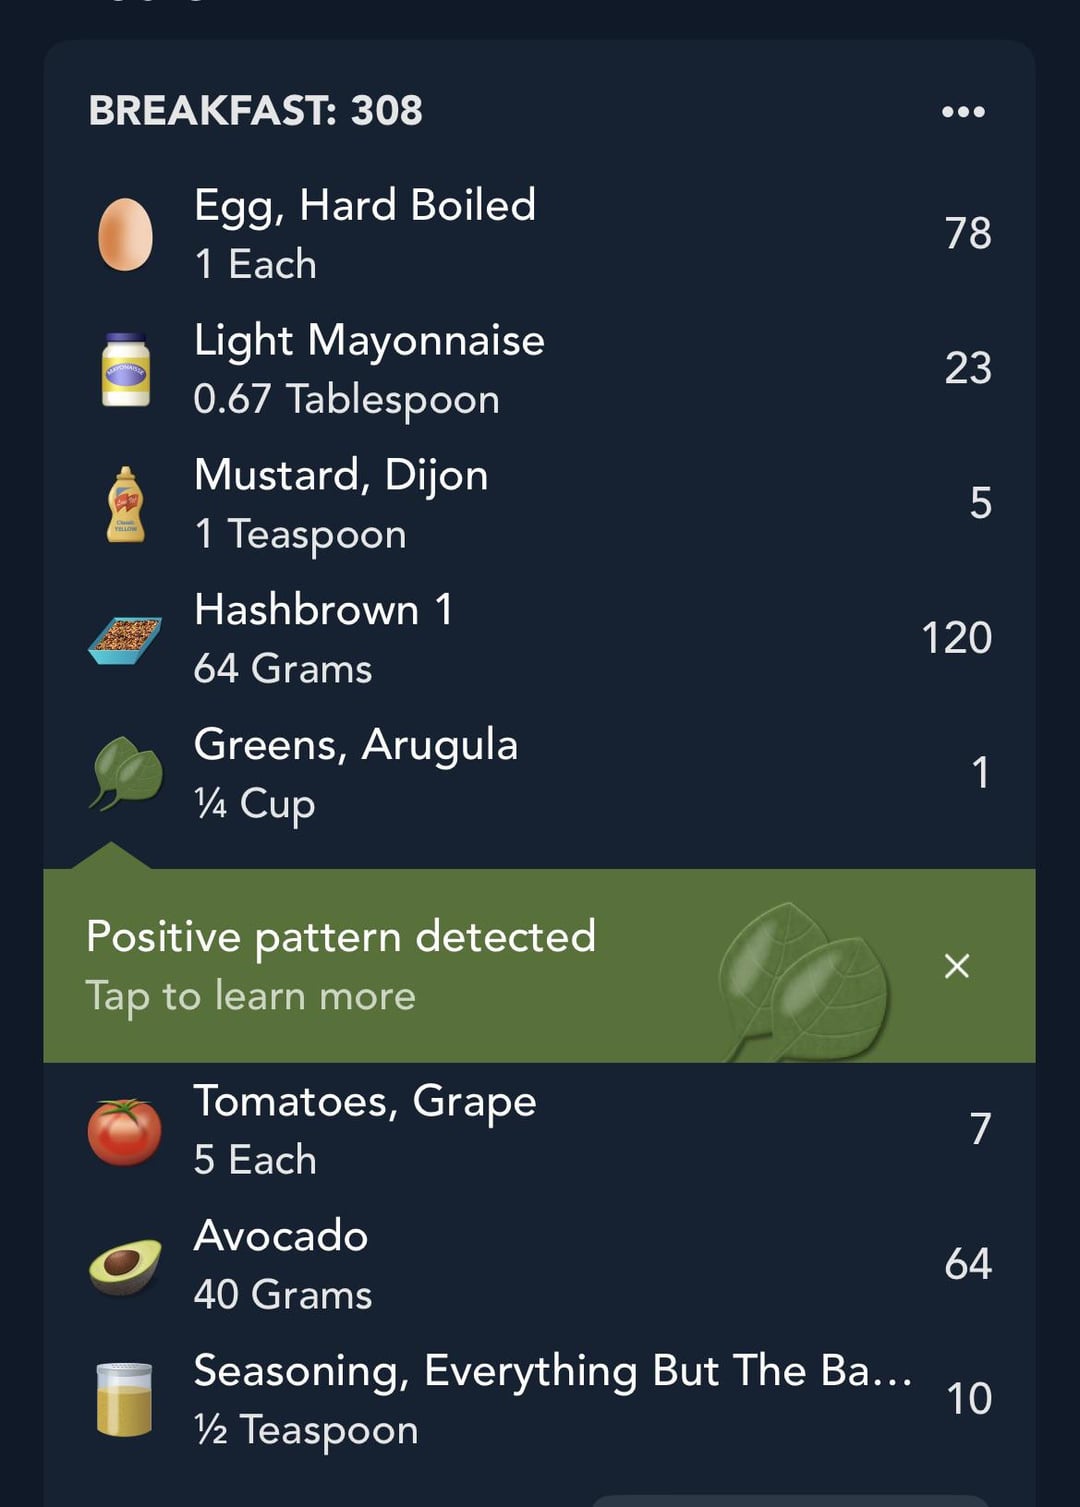Image resolution: width=1080 pixels, height=1507 pixels.
Task: Tap the arugula greens leaf icon
Action: [126, 773]
